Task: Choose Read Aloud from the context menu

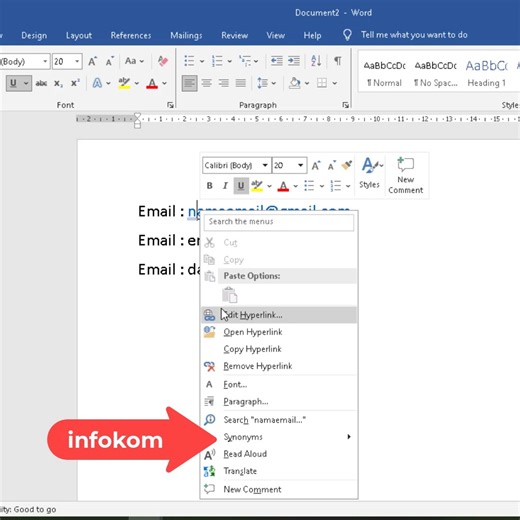Action: tap(279, 454)
